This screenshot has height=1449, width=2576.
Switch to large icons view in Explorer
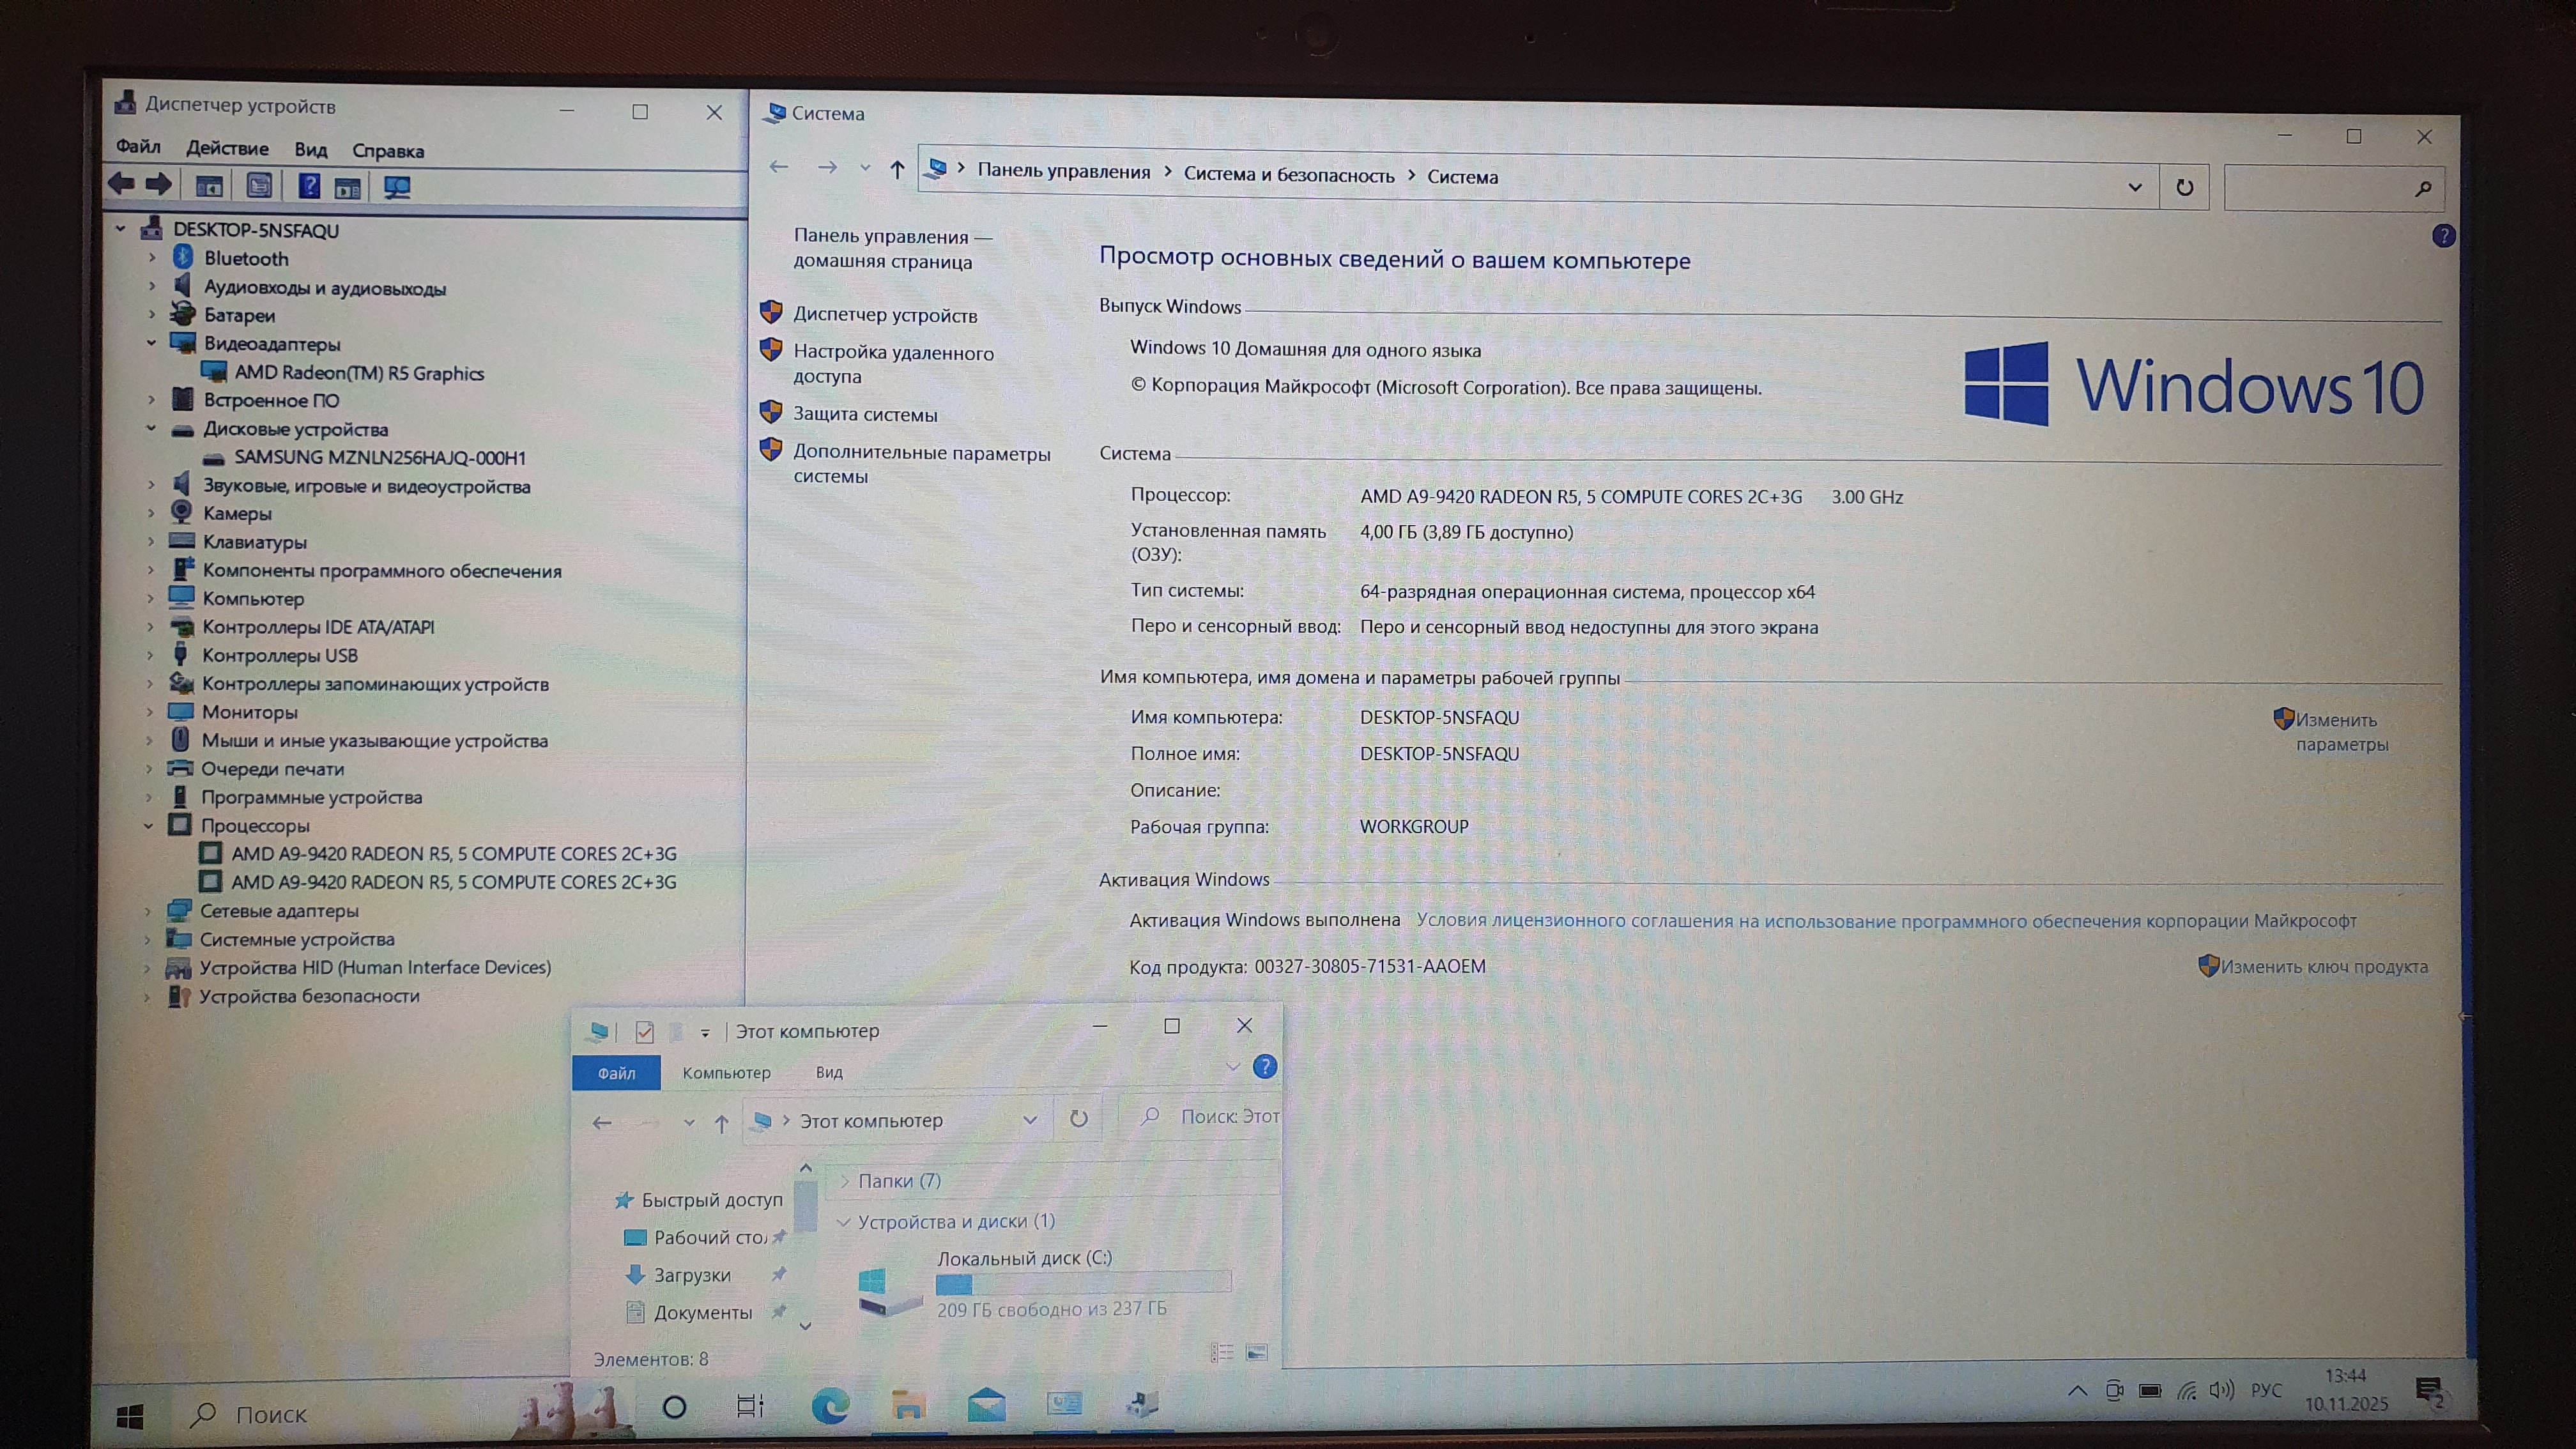coord(1257,1353)
